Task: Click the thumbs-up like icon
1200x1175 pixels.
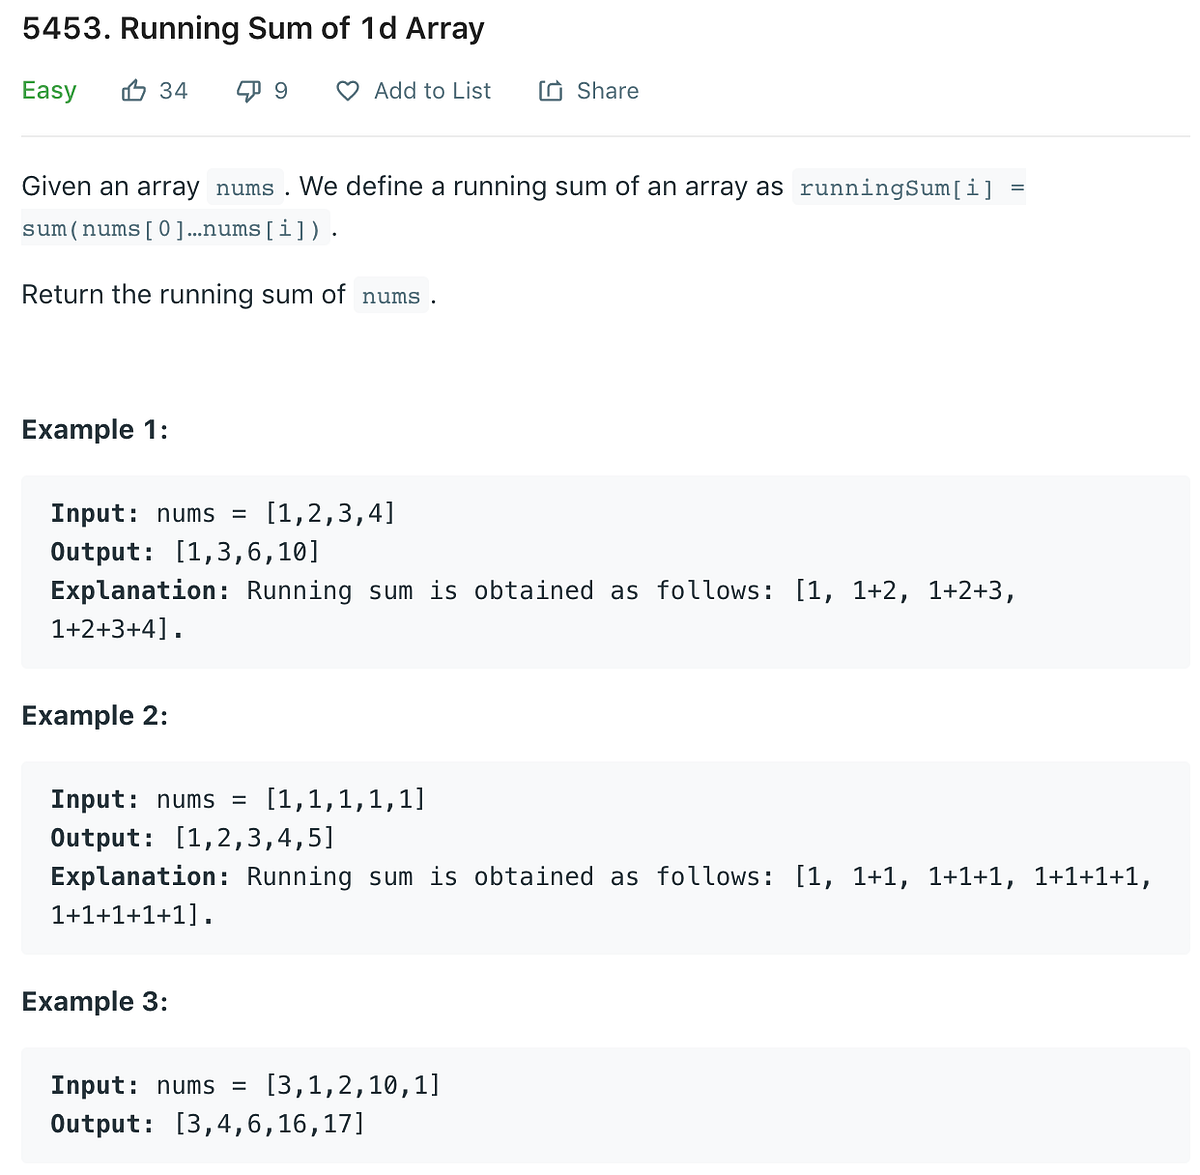Action: tap(133, 91)
